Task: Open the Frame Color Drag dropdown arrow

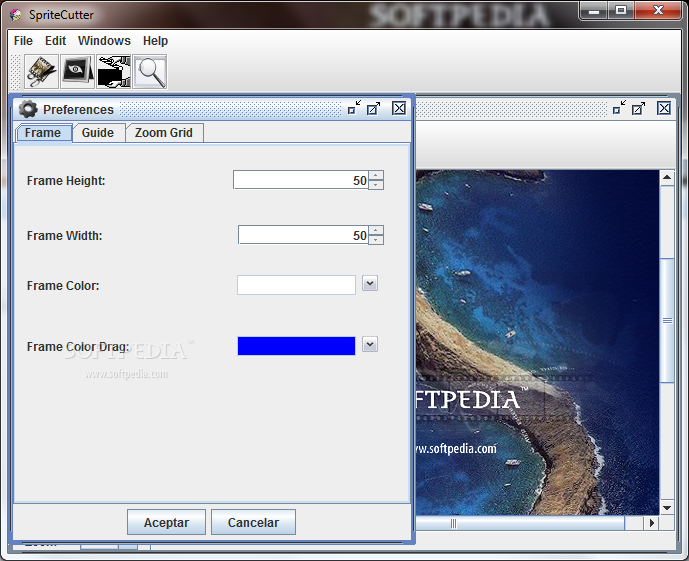Action: tap(370, 344)
